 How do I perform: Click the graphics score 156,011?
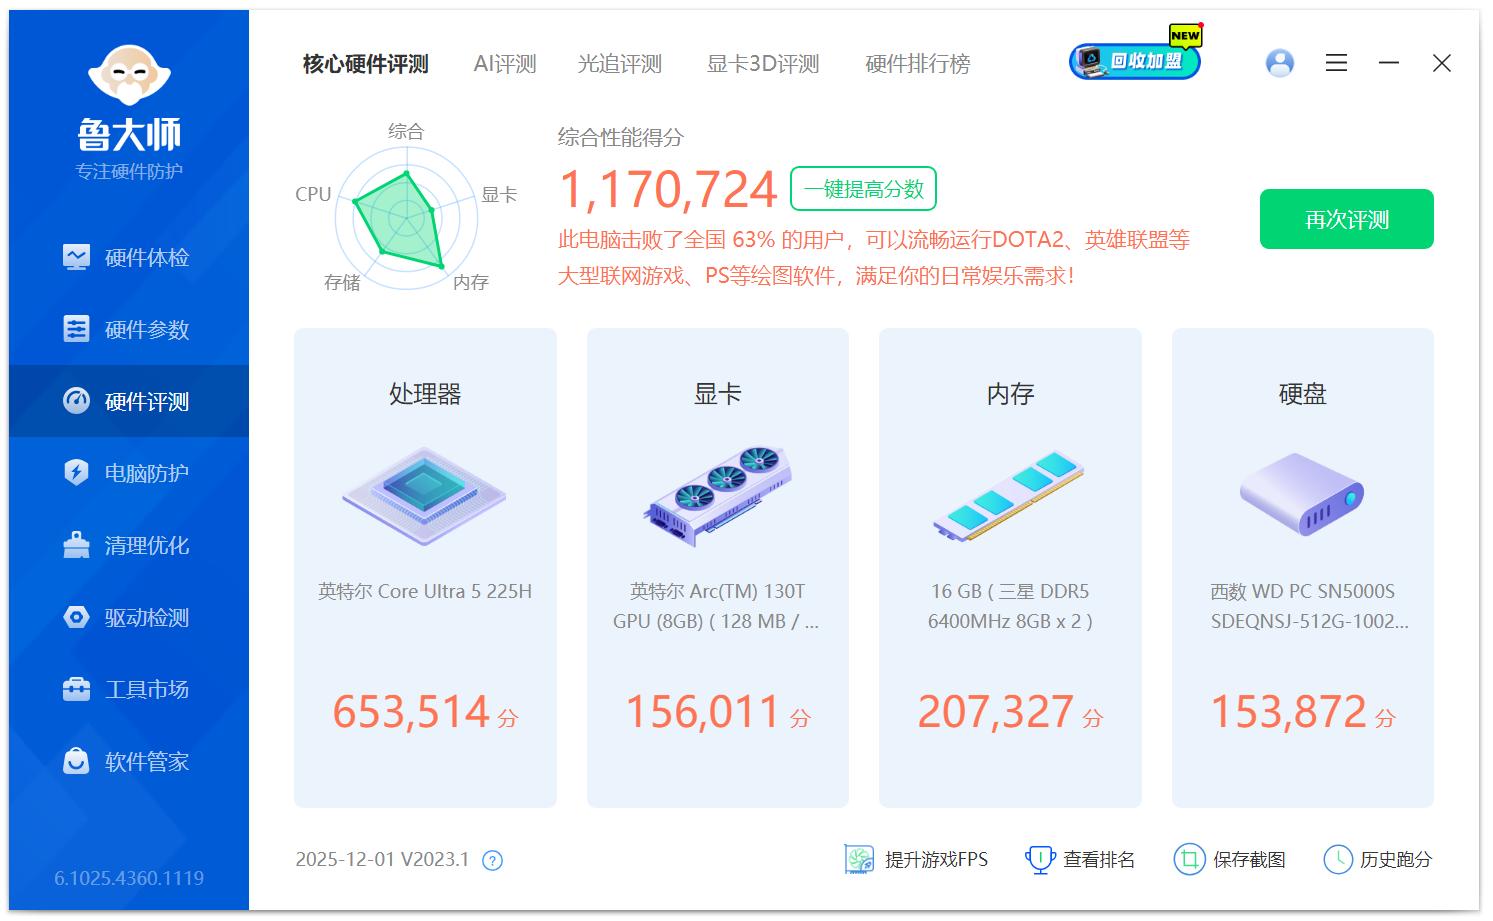point(703,712)
